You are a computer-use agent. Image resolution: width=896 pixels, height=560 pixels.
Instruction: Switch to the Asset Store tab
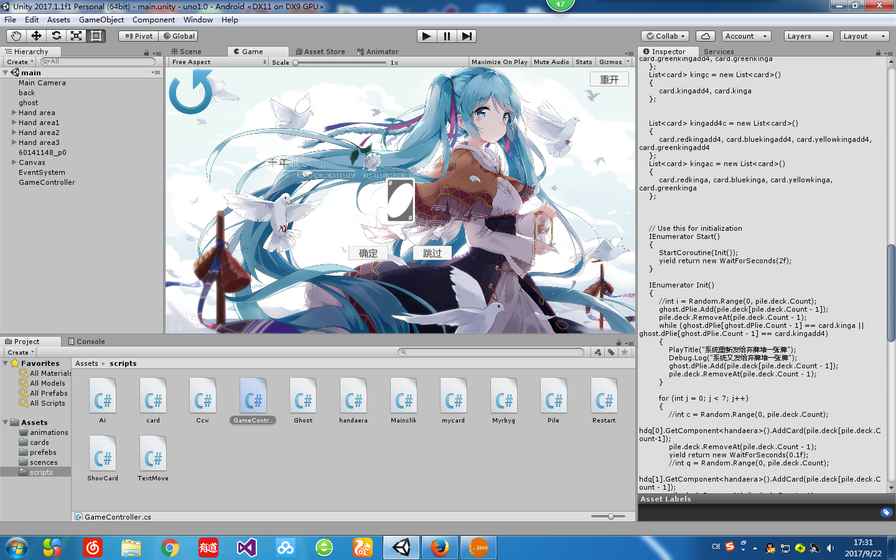point(320,51)
